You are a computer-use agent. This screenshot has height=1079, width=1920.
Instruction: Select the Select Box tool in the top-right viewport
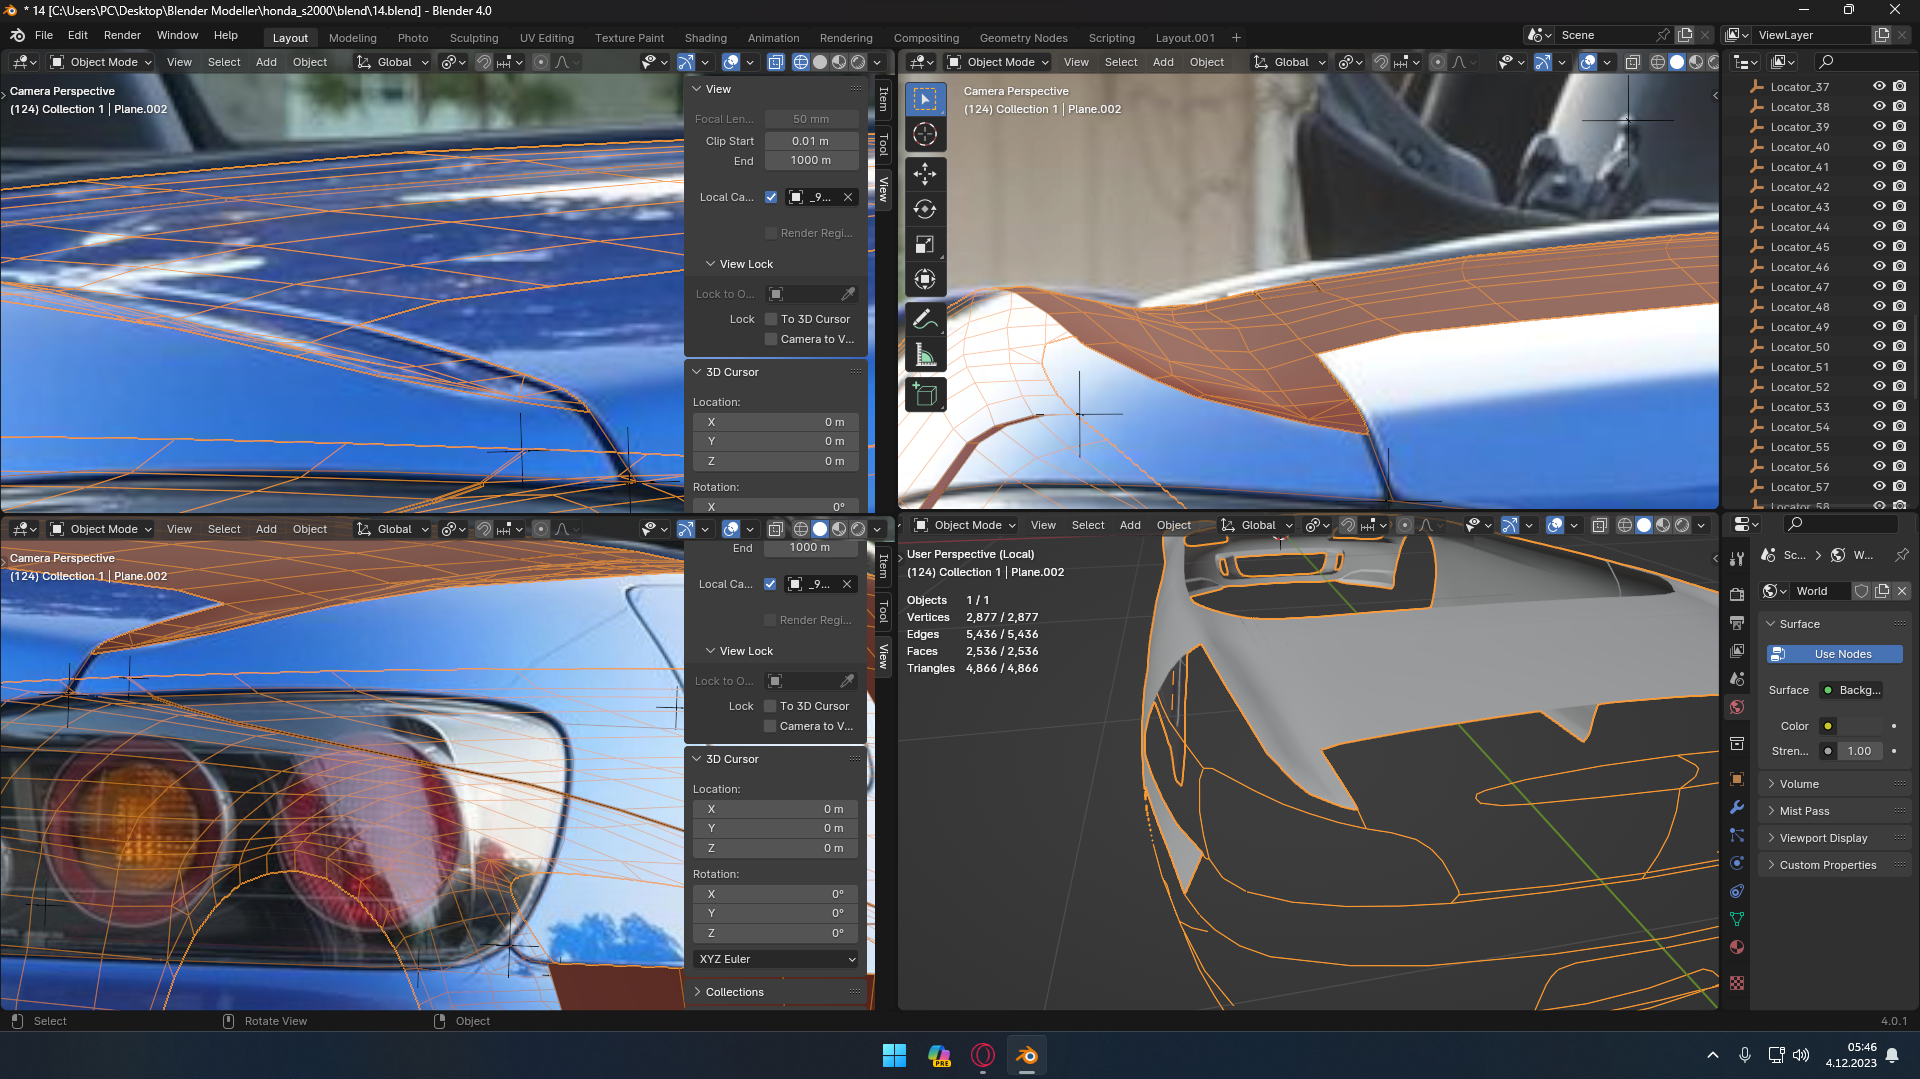click(x=925, y=99)
